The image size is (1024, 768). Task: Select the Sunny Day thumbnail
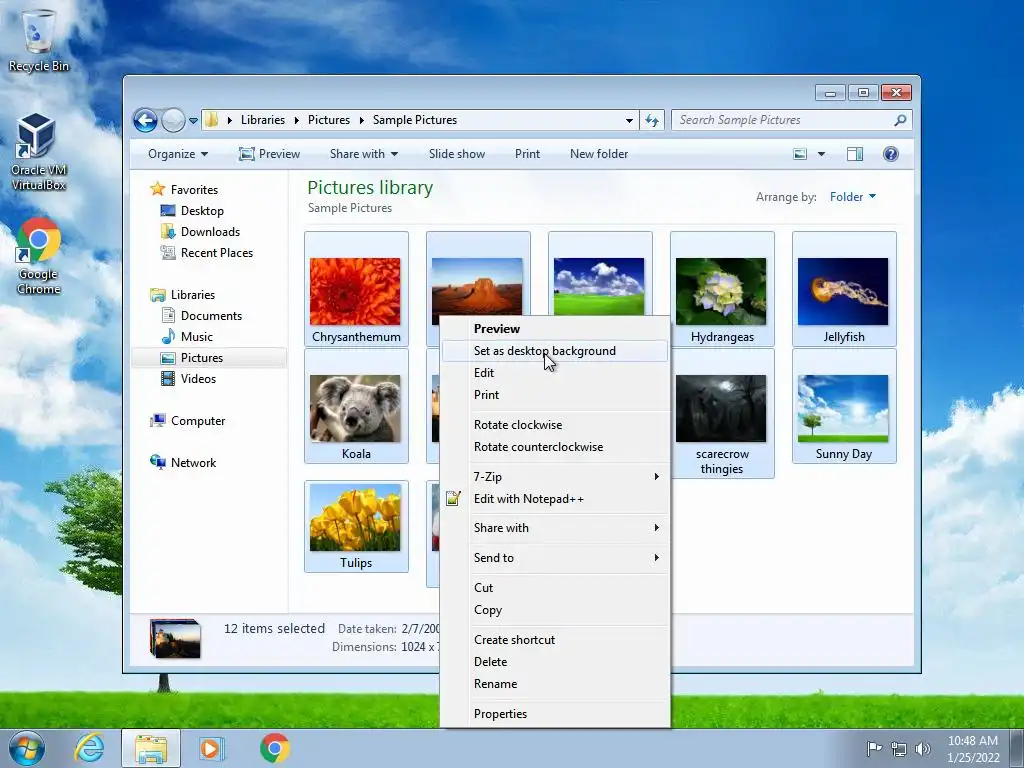tap(844, 406)
